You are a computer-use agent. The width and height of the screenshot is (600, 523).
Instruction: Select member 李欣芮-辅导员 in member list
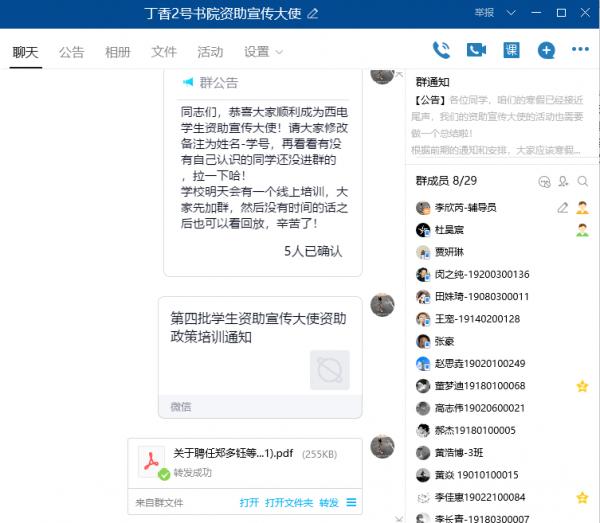pos(465,208)
